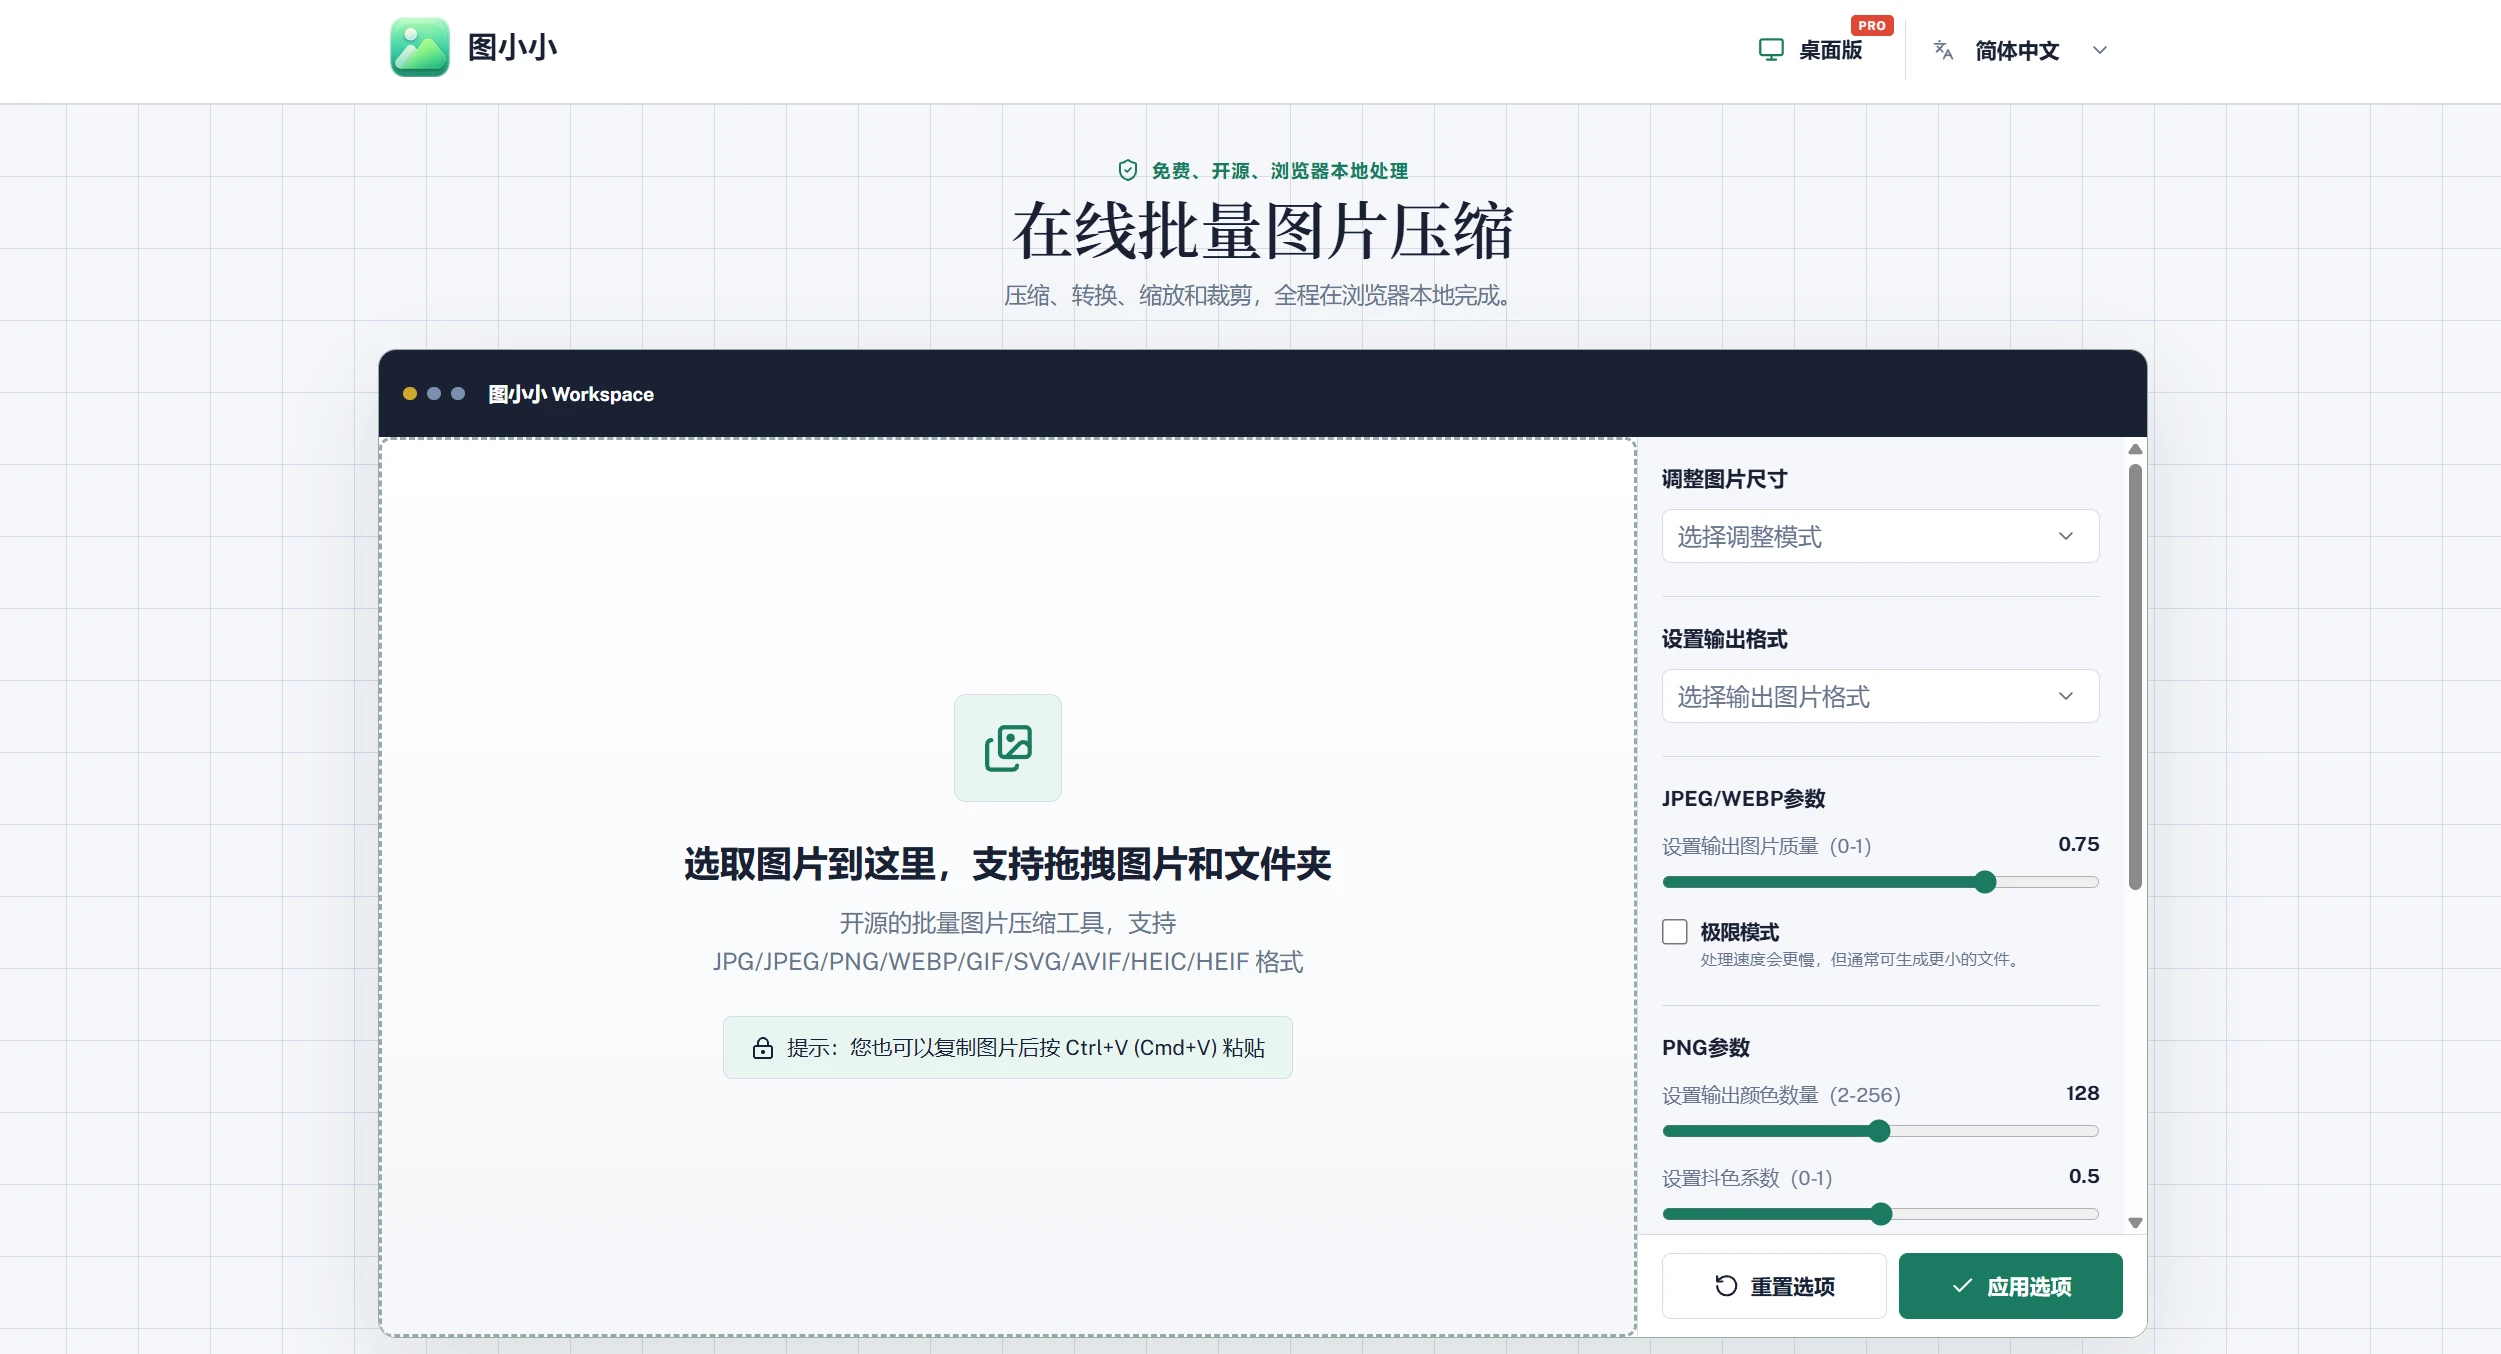The image size is (2501, 1354).
Task: Click the lock icon in paste tip
Action: click(762, 1048)
